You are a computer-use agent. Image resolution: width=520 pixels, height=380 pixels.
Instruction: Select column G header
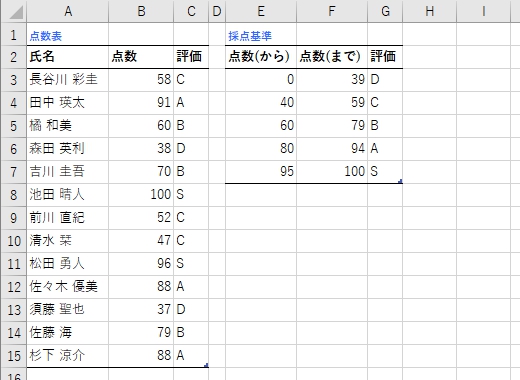coord(385,12)
